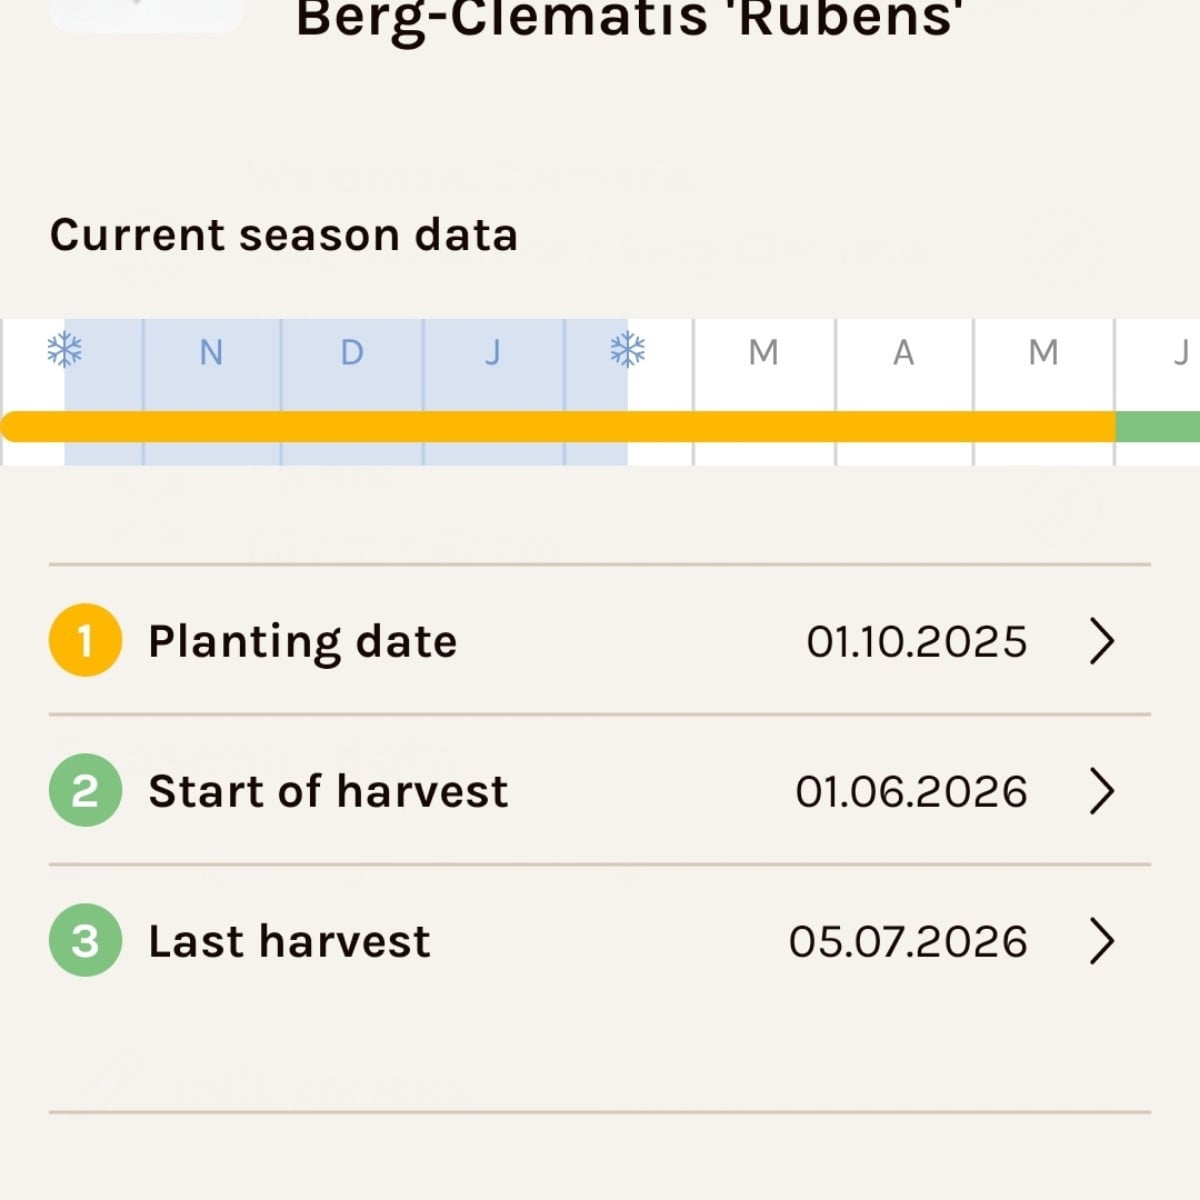Click the green number 2 badge

(x=85, y=790)
